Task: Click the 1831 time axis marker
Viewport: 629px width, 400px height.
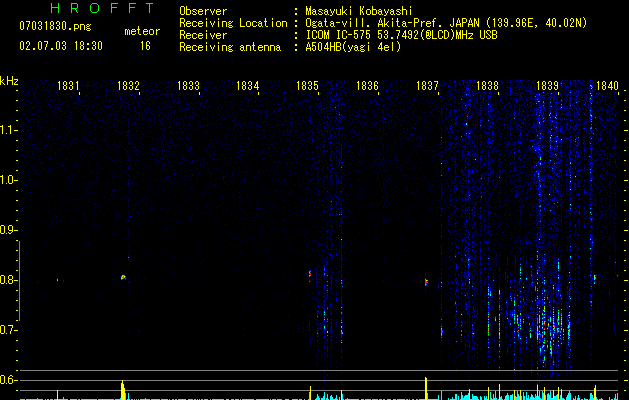Action: pyautogui.click(x=68, y=86)
